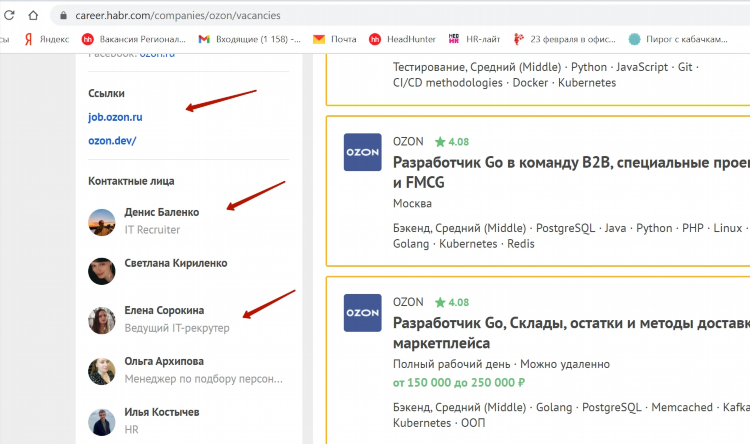Open Денис Баленко avatar photo

[101, 222]
